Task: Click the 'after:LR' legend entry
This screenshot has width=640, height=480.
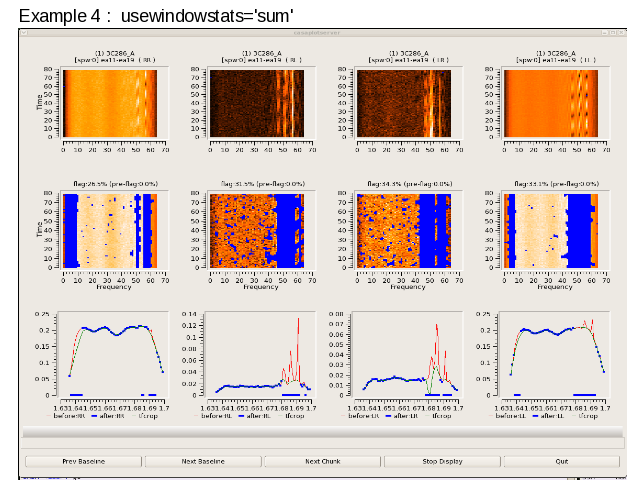Action: [x=402, y=416]
